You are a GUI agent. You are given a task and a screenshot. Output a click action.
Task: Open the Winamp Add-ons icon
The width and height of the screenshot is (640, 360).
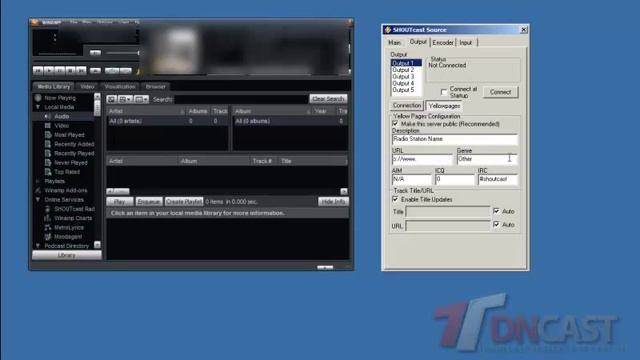point(38,191)
